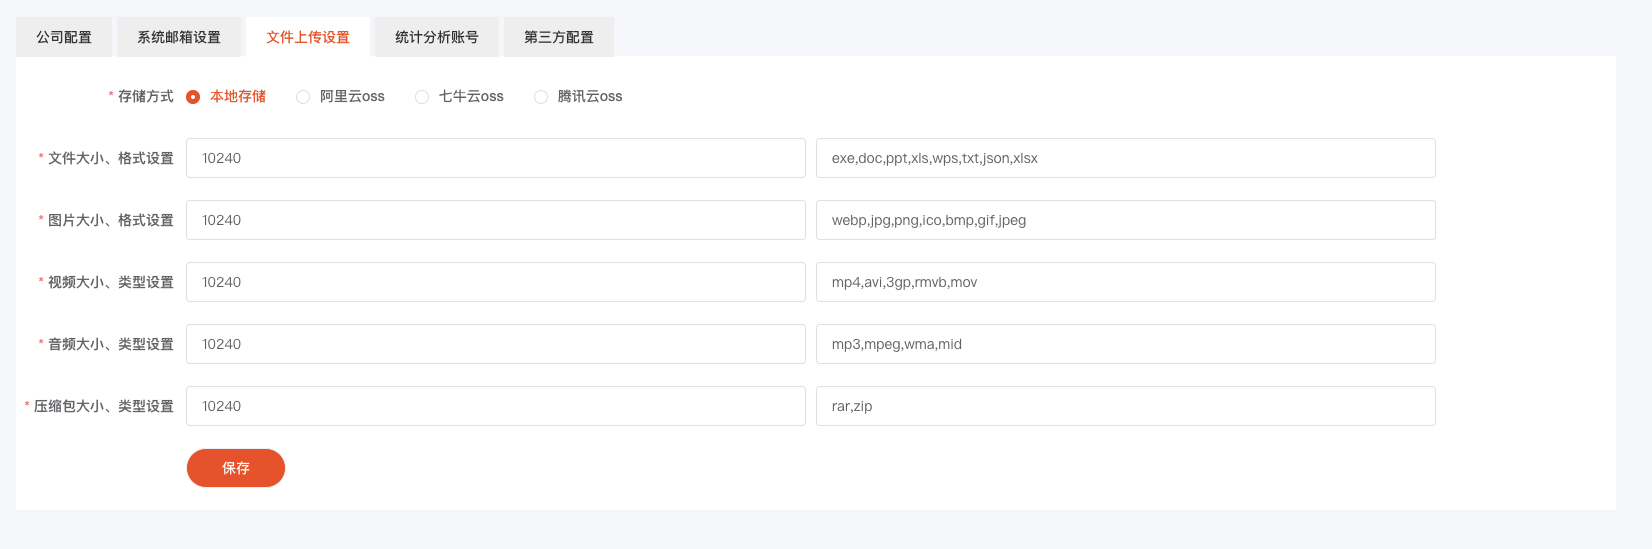
Task: Edit archive types field with rar,zip
Action: tap(1126, 406)
